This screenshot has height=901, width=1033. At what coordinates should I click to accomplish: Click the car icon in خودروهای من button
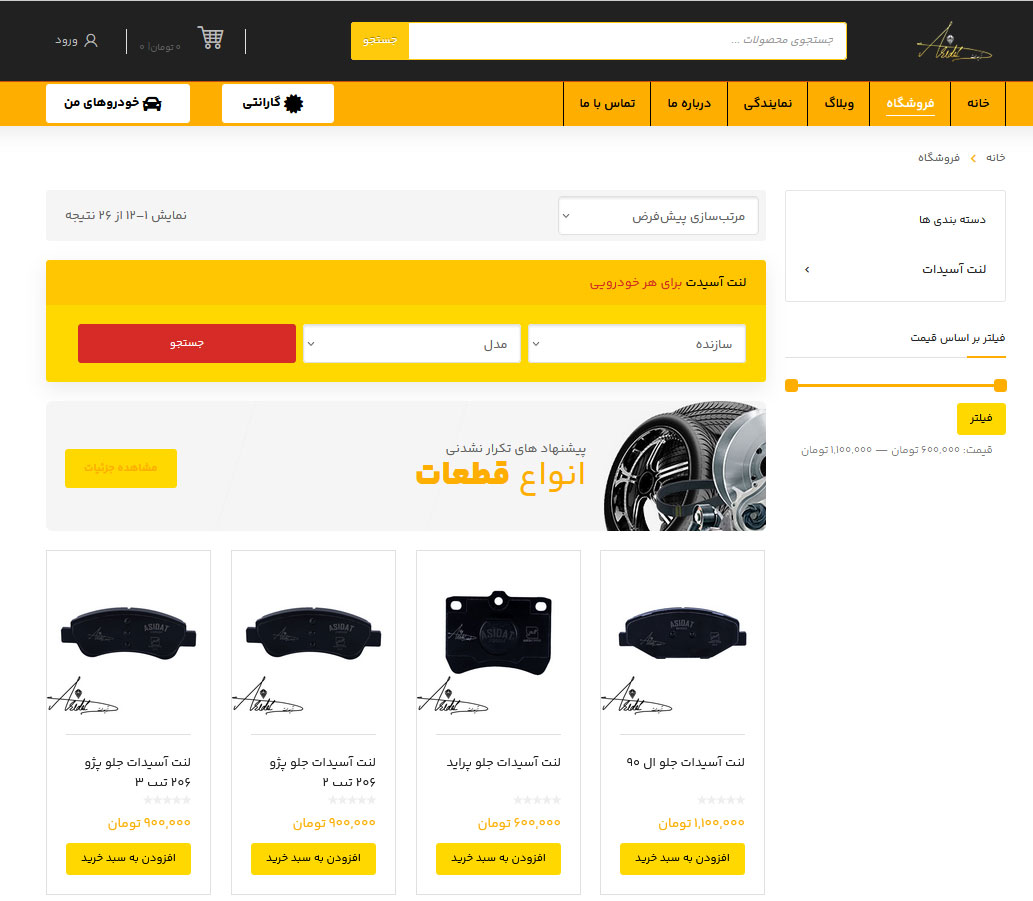pyautogui.click(x=152, y=103)
